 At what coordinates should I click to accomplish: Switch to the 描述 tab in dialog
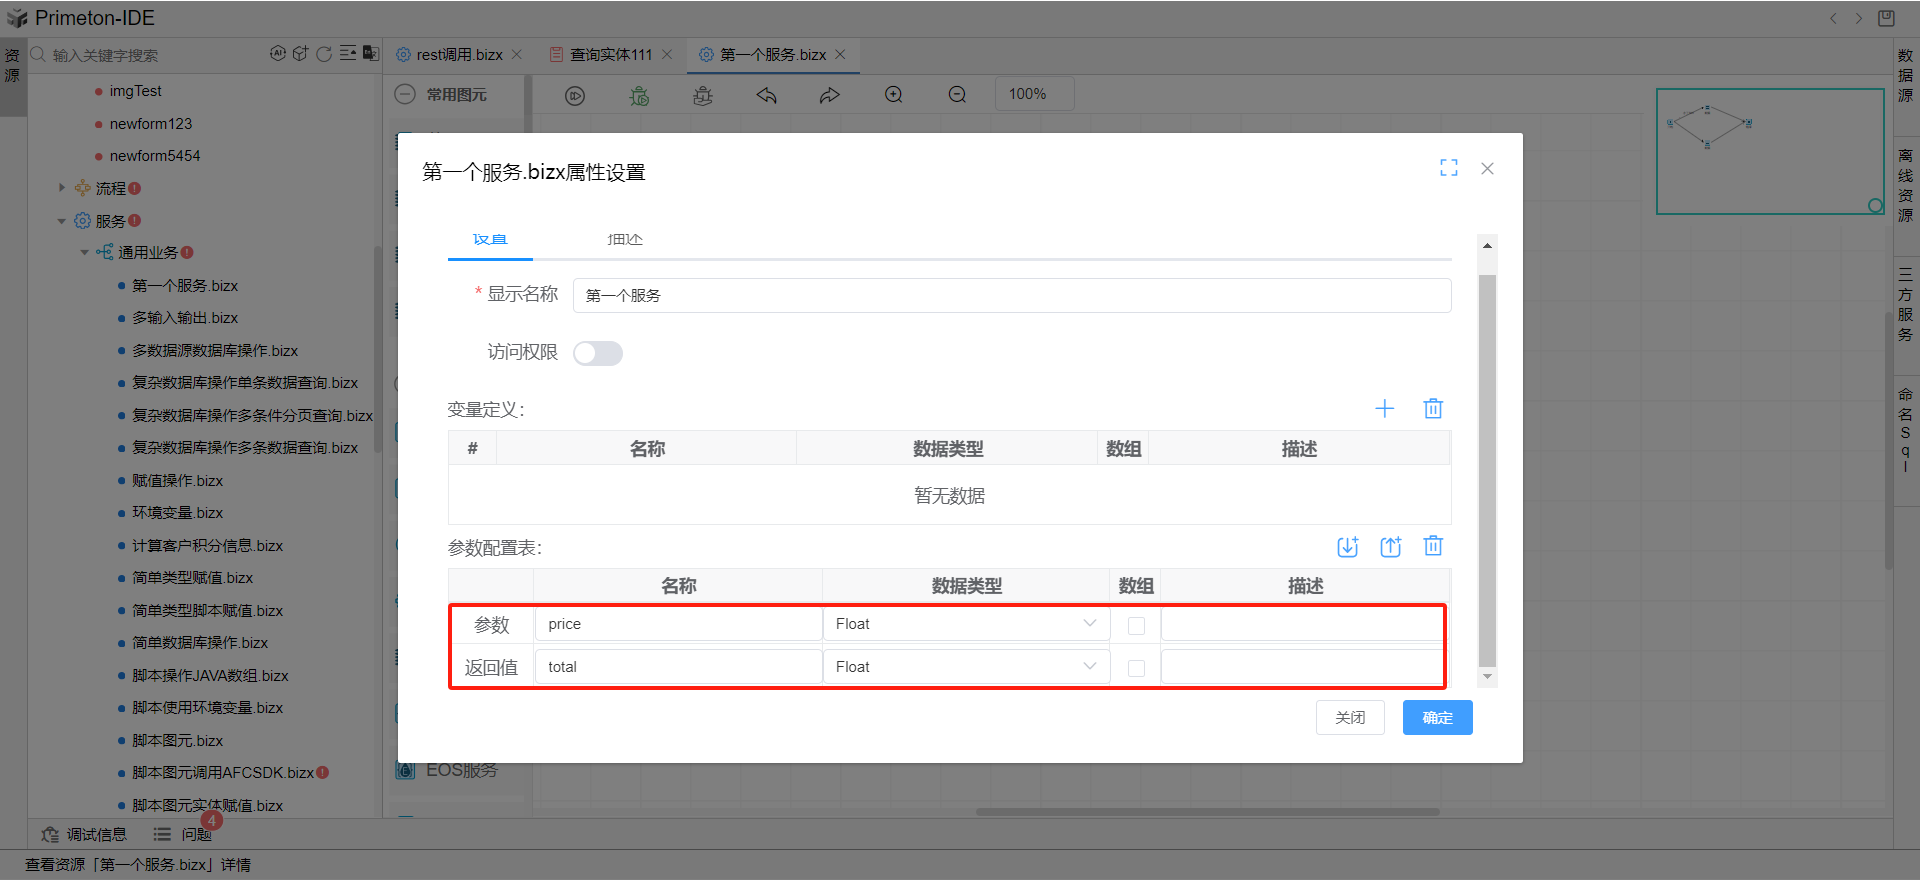(625, 240)
